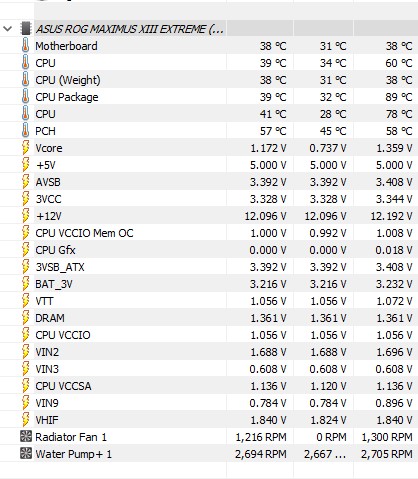Image resolution: width=418 pixels, height=479 pixels.
Task: Select the VHIF voltage label
Action: [x=47, y=420]
